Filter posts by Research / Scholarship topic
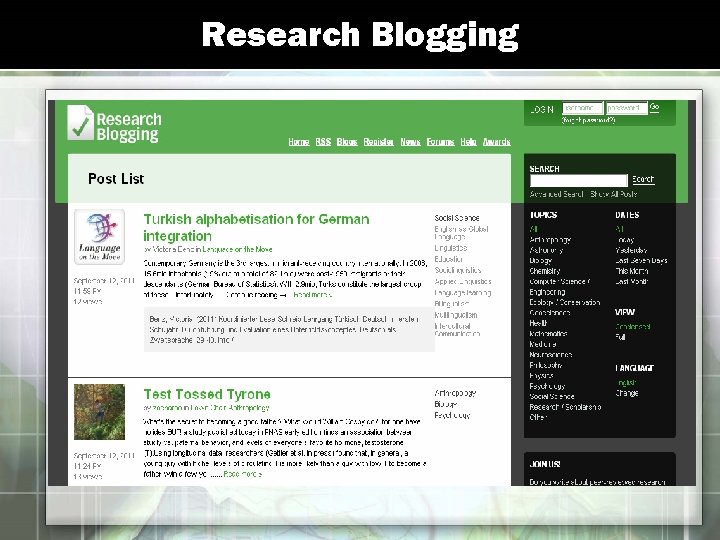The image size is (720, 540). 565,407
